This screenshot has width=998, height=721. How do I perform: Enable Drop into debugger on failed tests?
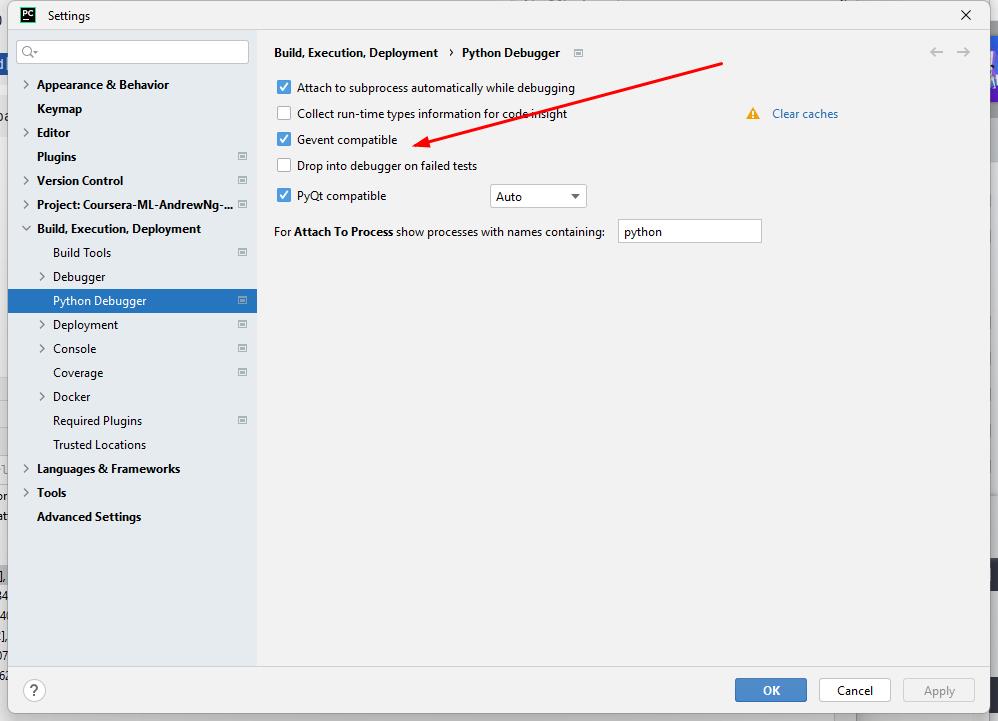284,165
